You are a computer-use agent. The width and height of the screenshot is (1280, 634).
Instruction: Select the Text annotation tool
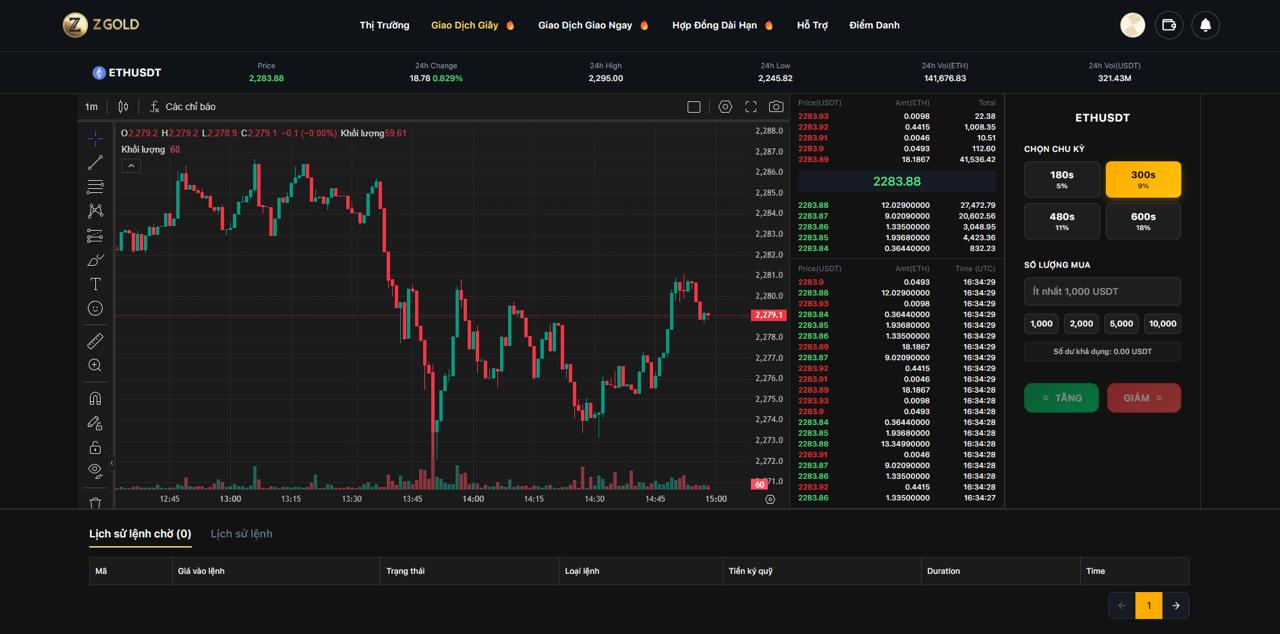(95, 284)
